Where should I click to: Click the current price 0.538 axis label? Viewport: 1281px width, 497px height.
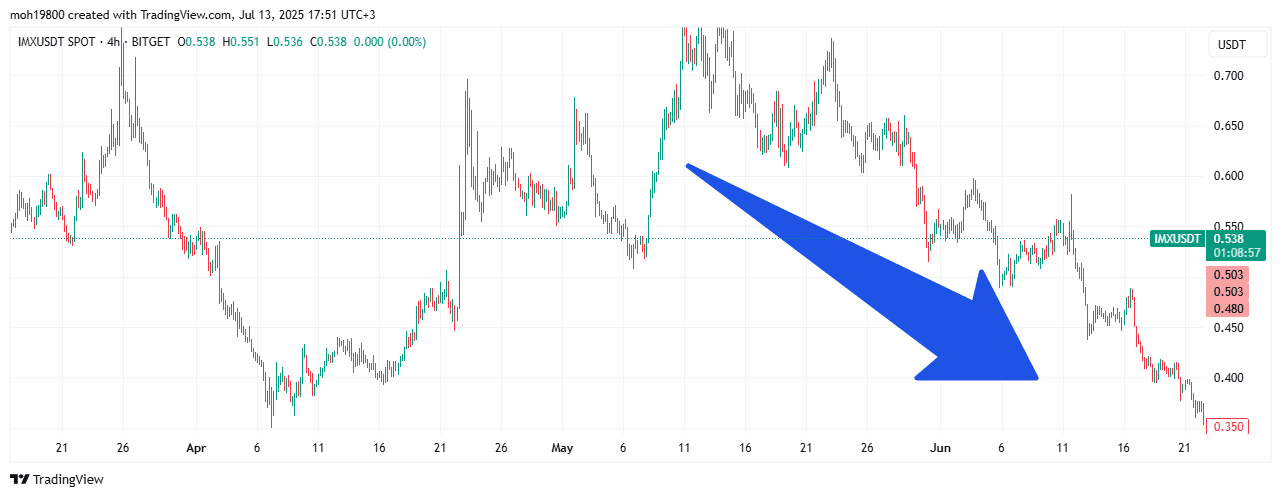[1228, 239]
